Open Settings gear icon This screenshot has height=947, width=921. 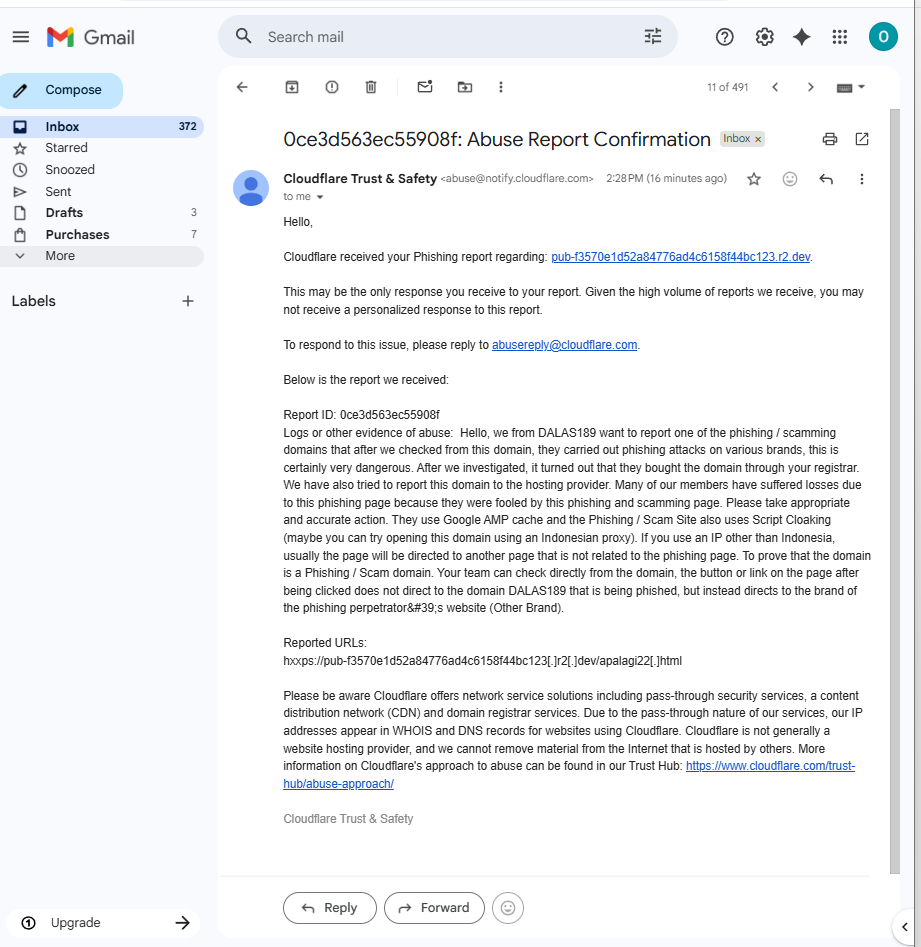coord(764,37)
